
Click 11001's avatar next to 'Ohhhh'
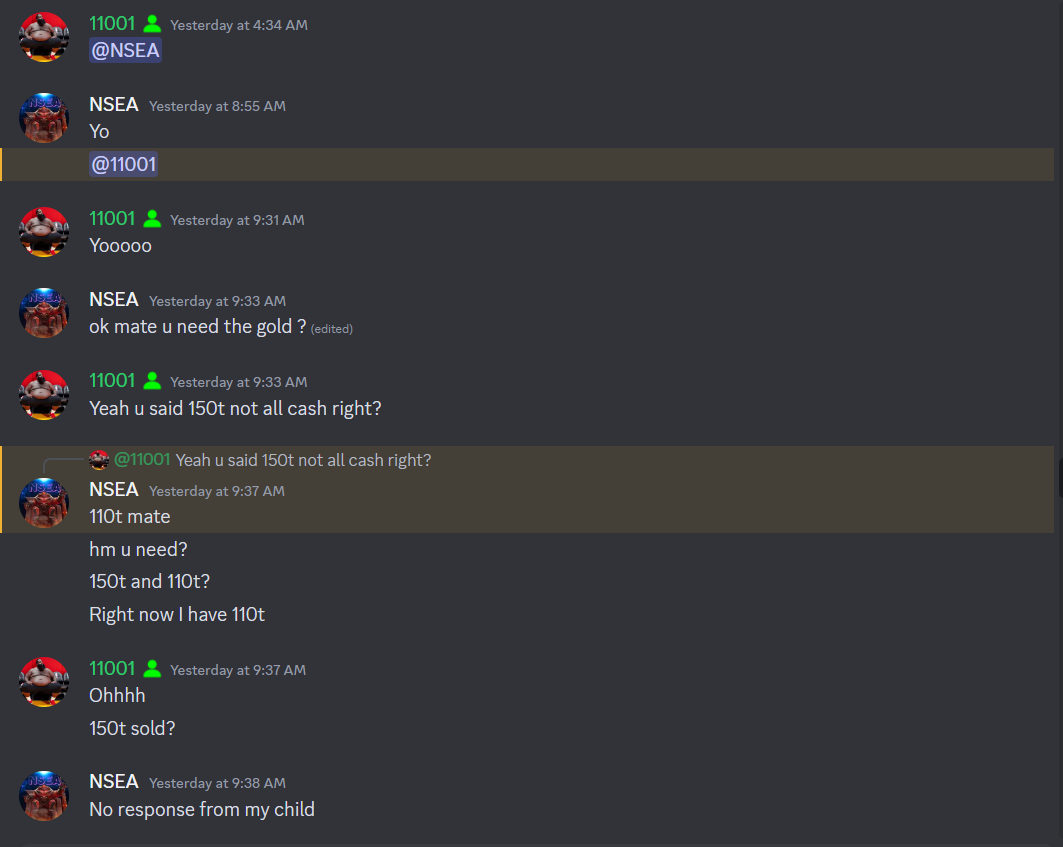(44, 682)
